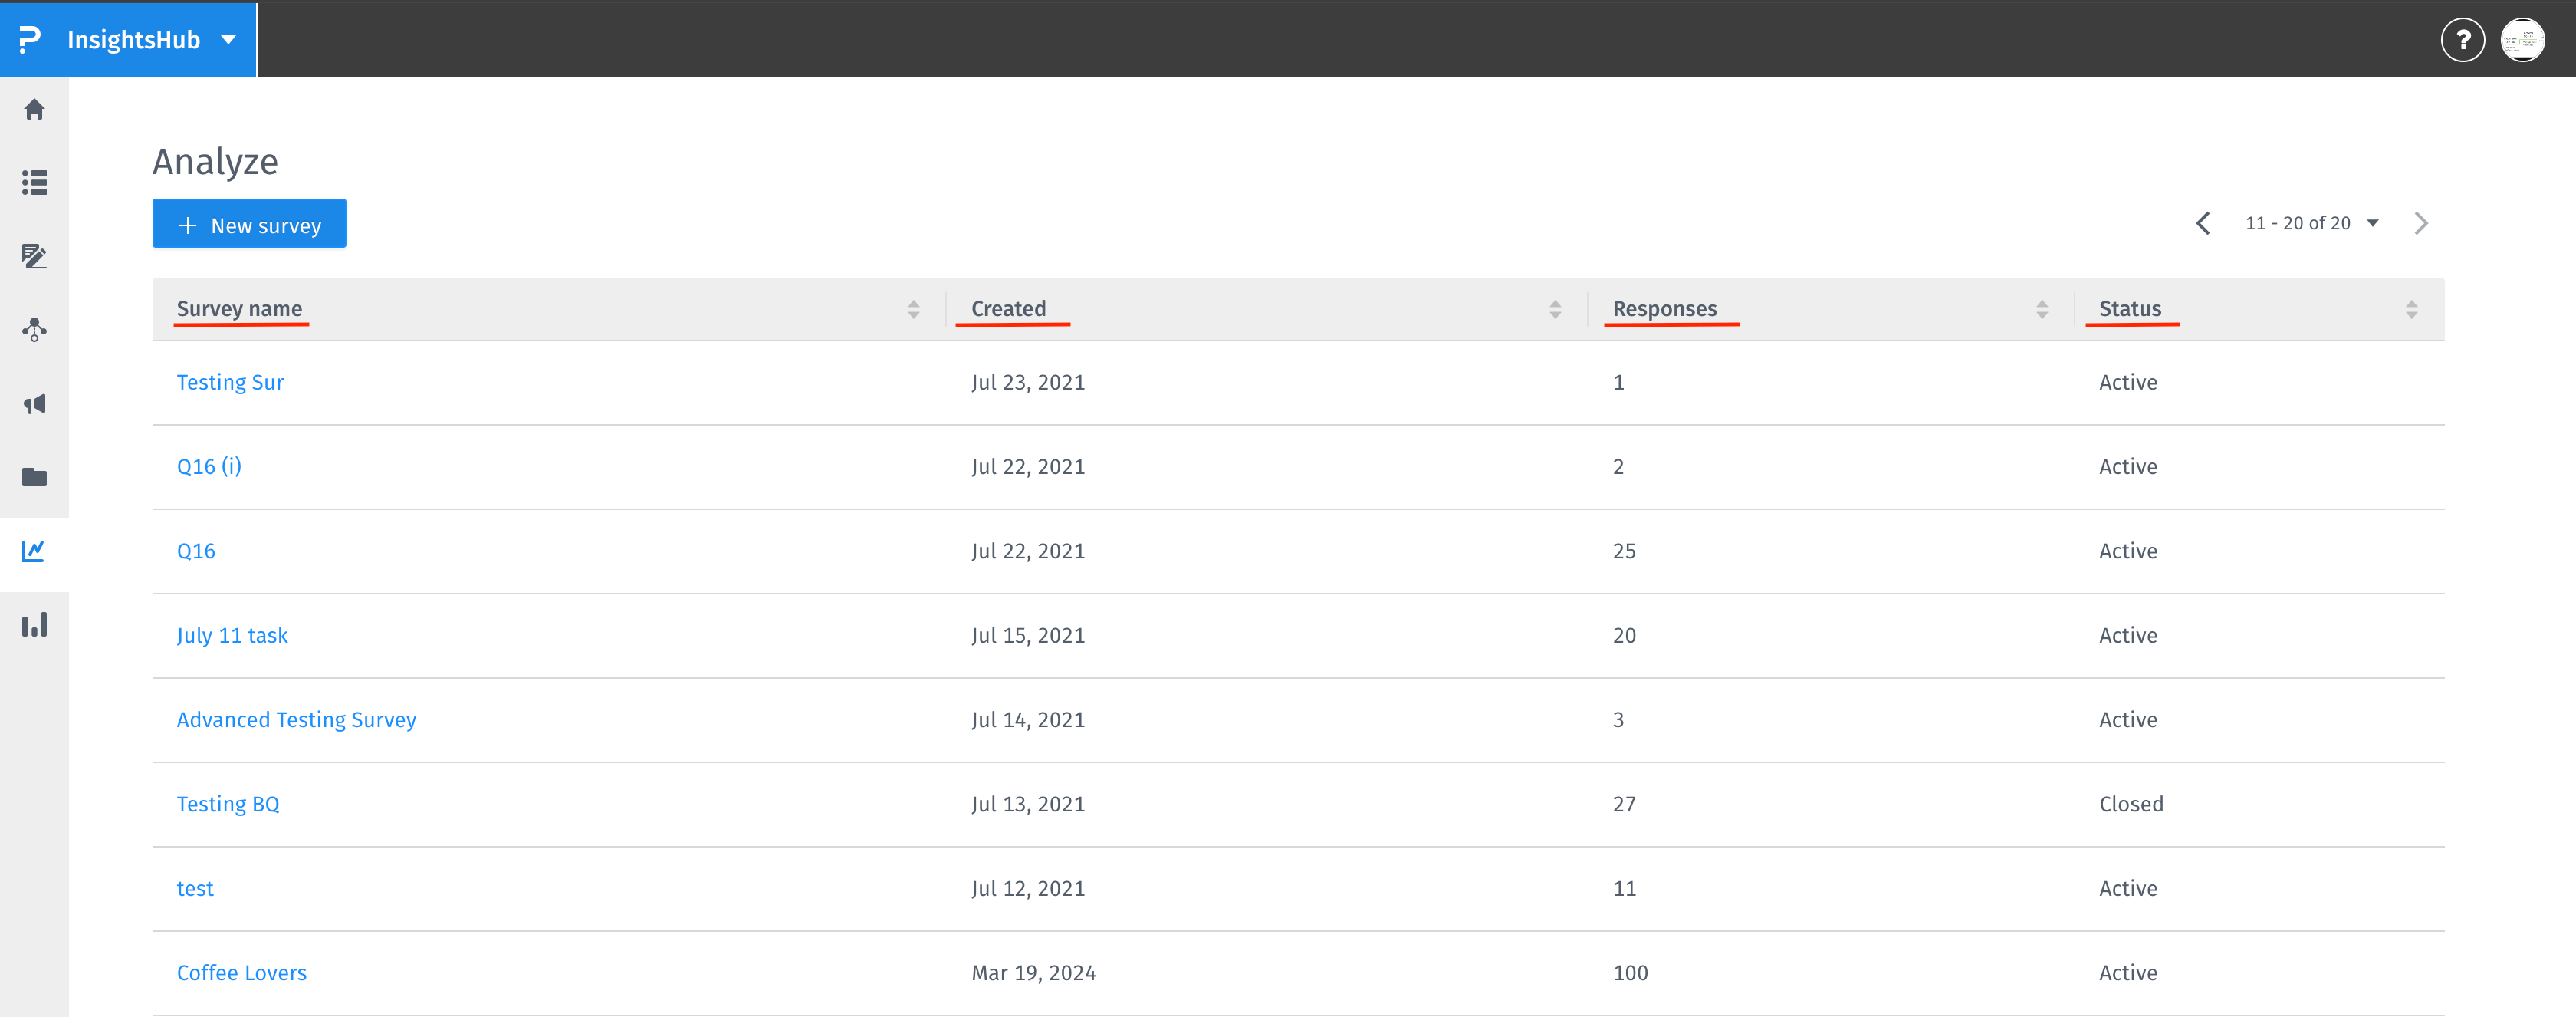Click the network nodes sidebar icon
Image resolution: width=2576 pixels, height=1017 pixels.
point(34,330)
